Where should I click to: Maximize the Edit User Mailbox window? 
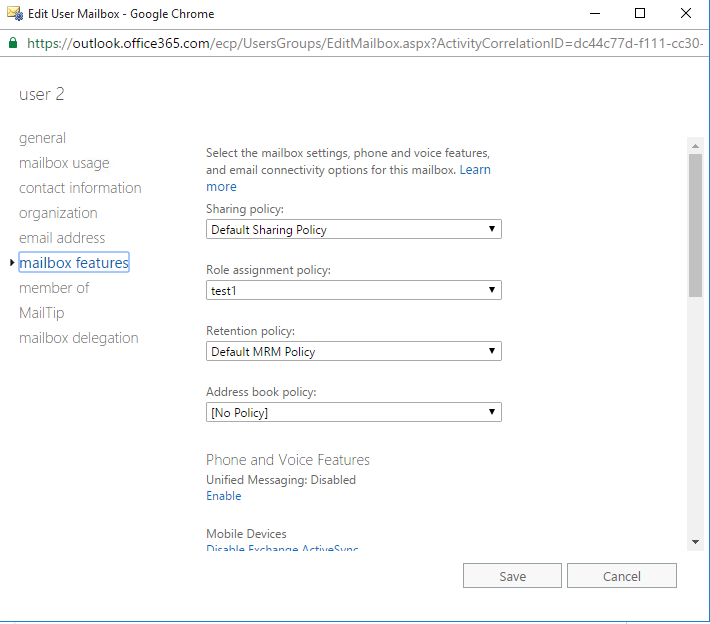click(640, 14)
